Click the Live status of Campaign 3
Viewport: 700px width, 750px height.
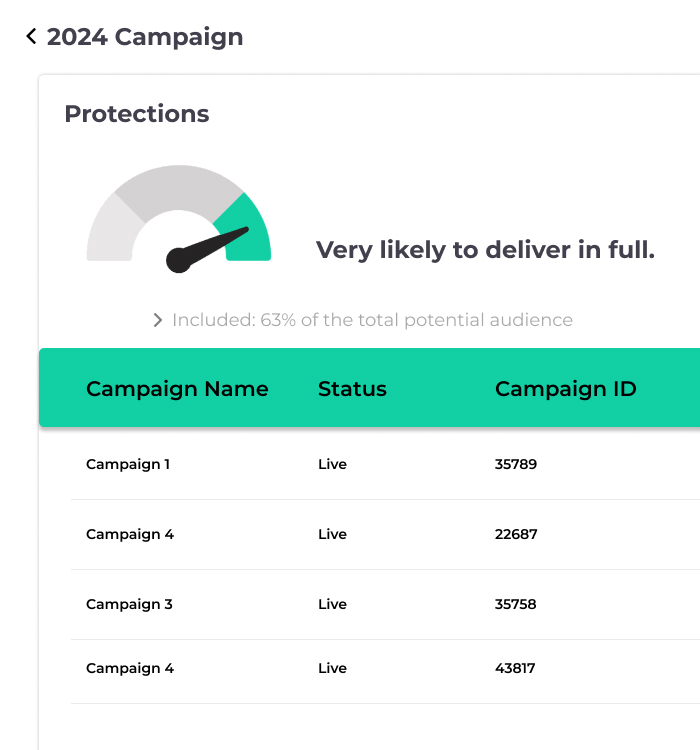click(x=332, y=605)
